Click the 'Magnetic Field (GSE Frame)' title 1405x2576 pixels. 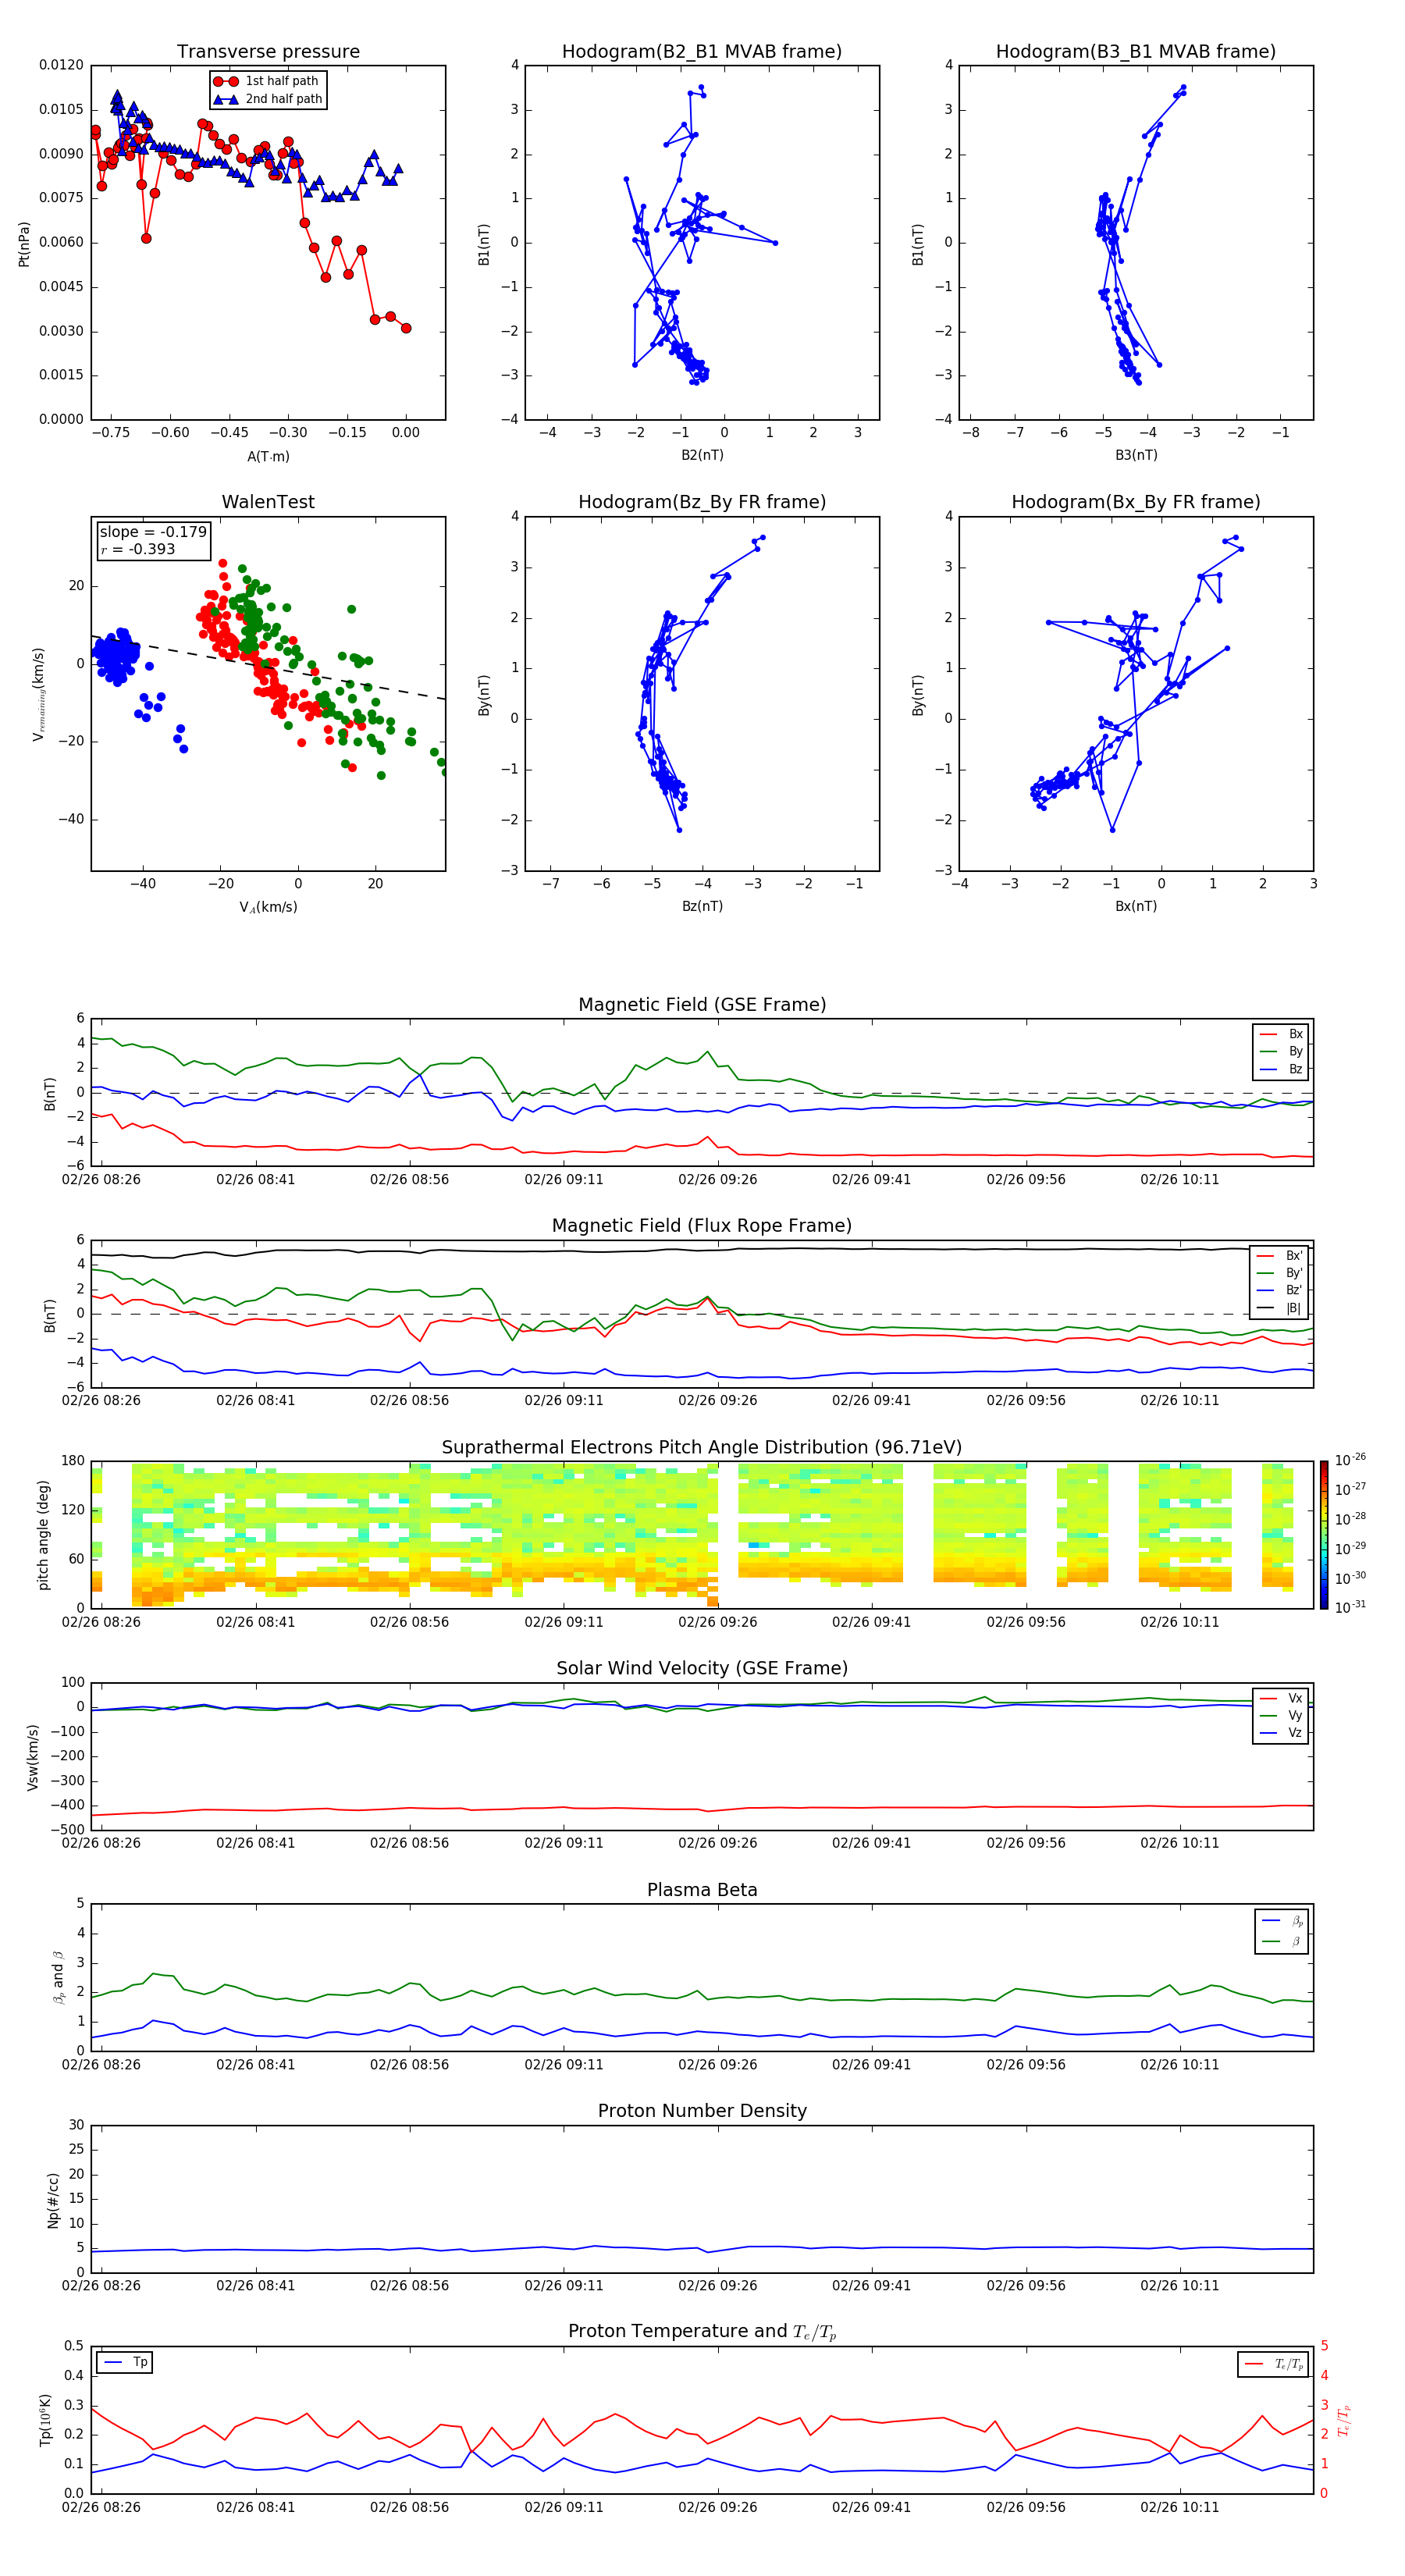702,1005
